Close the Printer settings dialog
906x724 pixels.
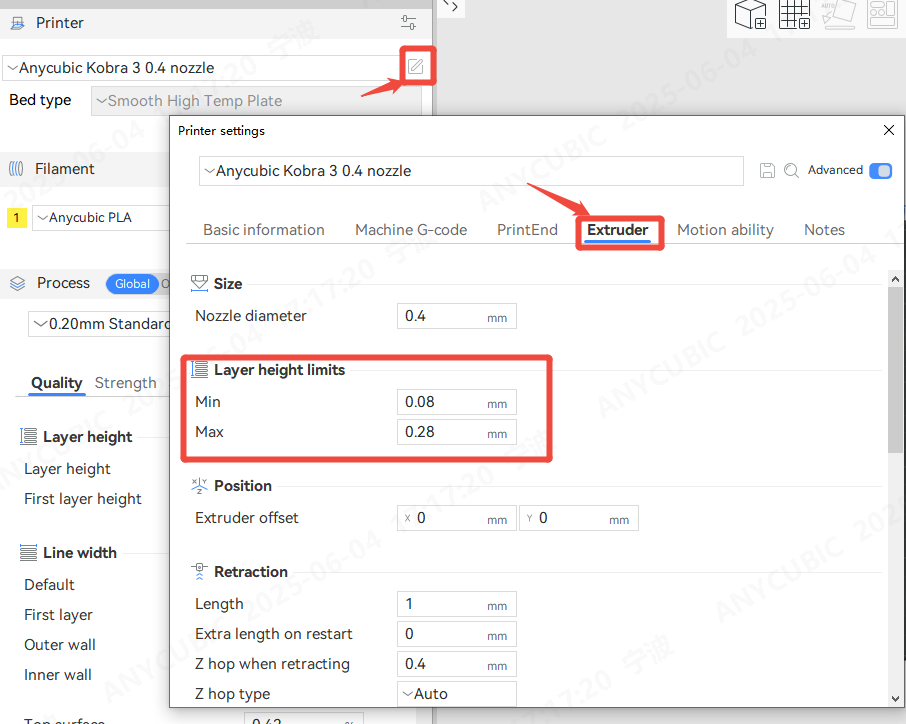pos(889,130)
